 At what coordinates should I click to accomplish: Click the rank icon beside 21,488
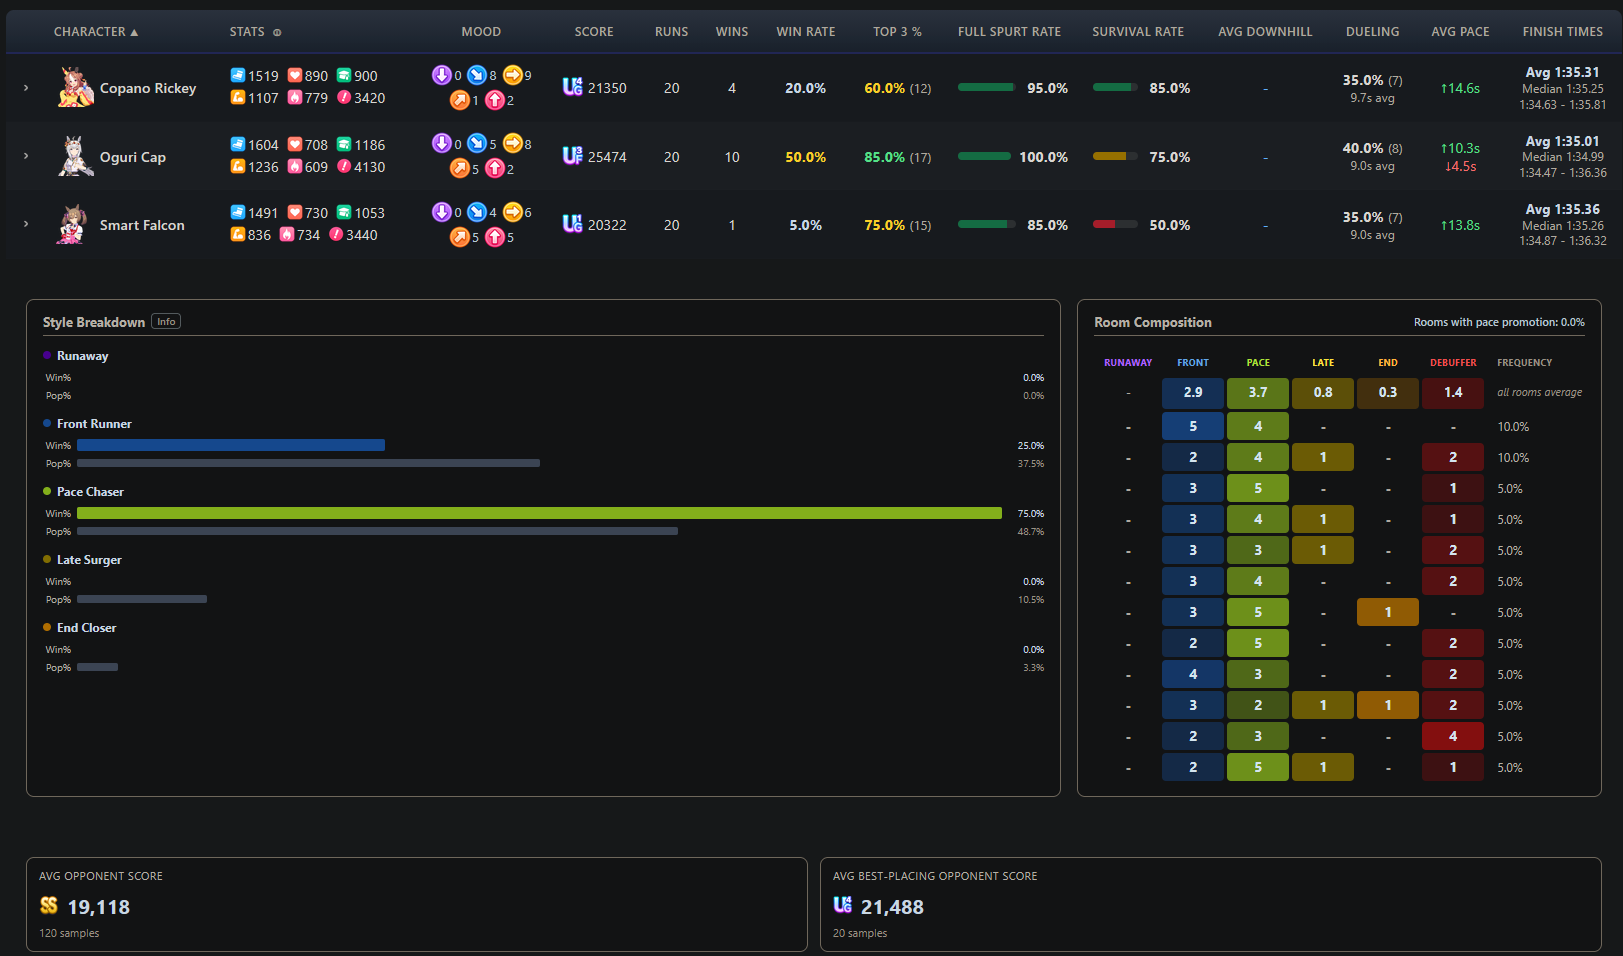[x=843, y=905]
